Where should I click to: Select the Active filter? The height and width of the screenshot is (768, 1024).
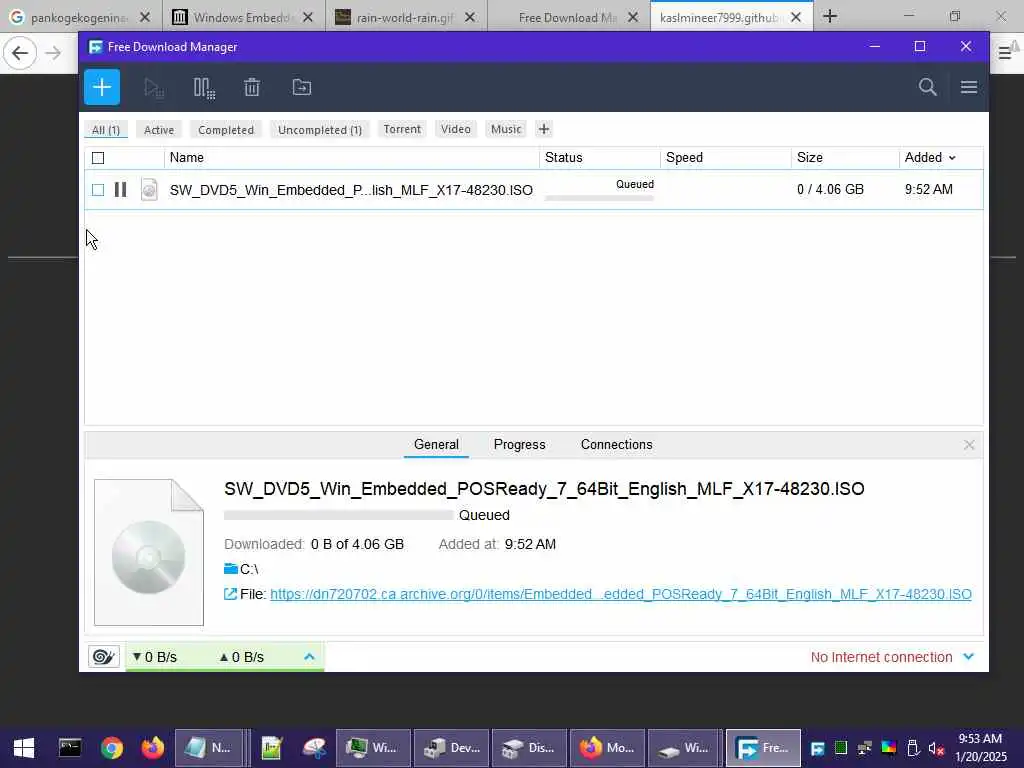tap(159, 129)
